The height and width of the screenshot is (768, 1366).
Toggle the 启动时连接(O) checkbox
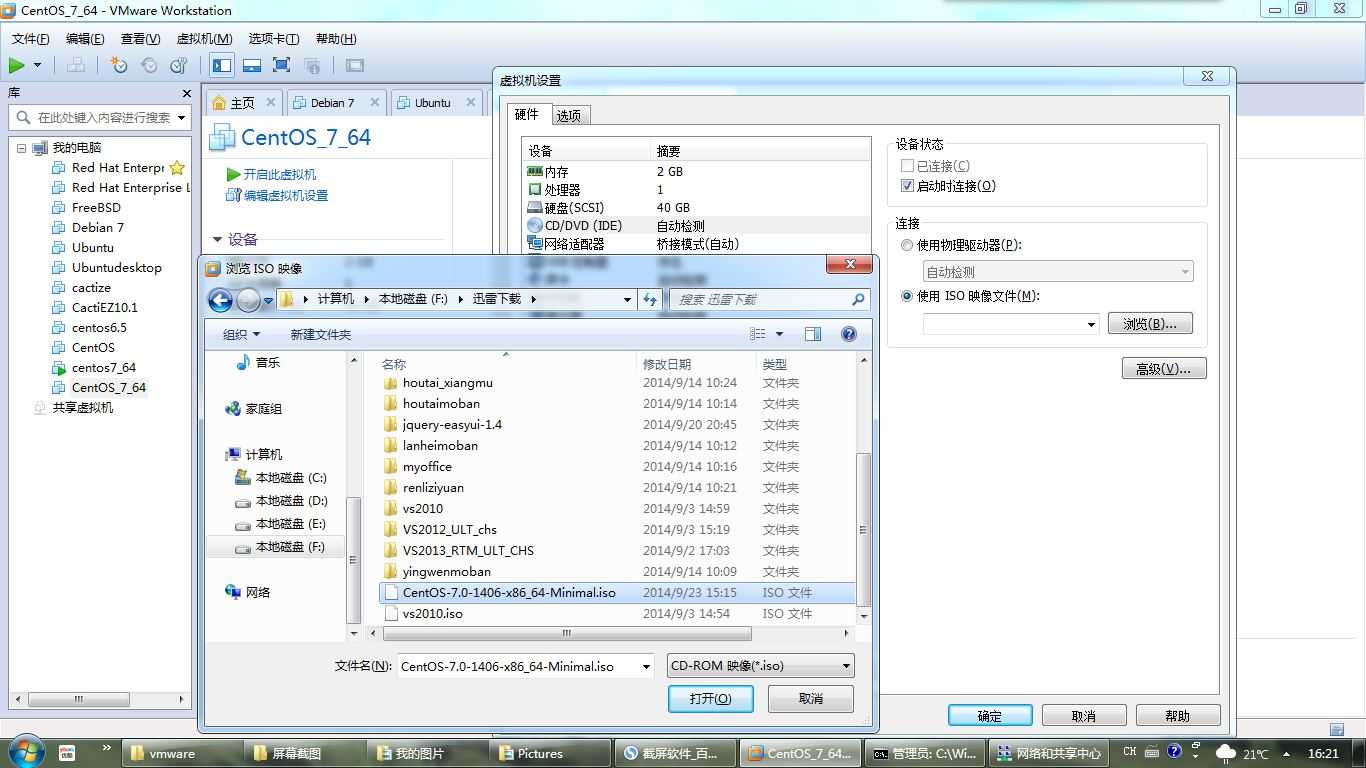pos(907,186)
